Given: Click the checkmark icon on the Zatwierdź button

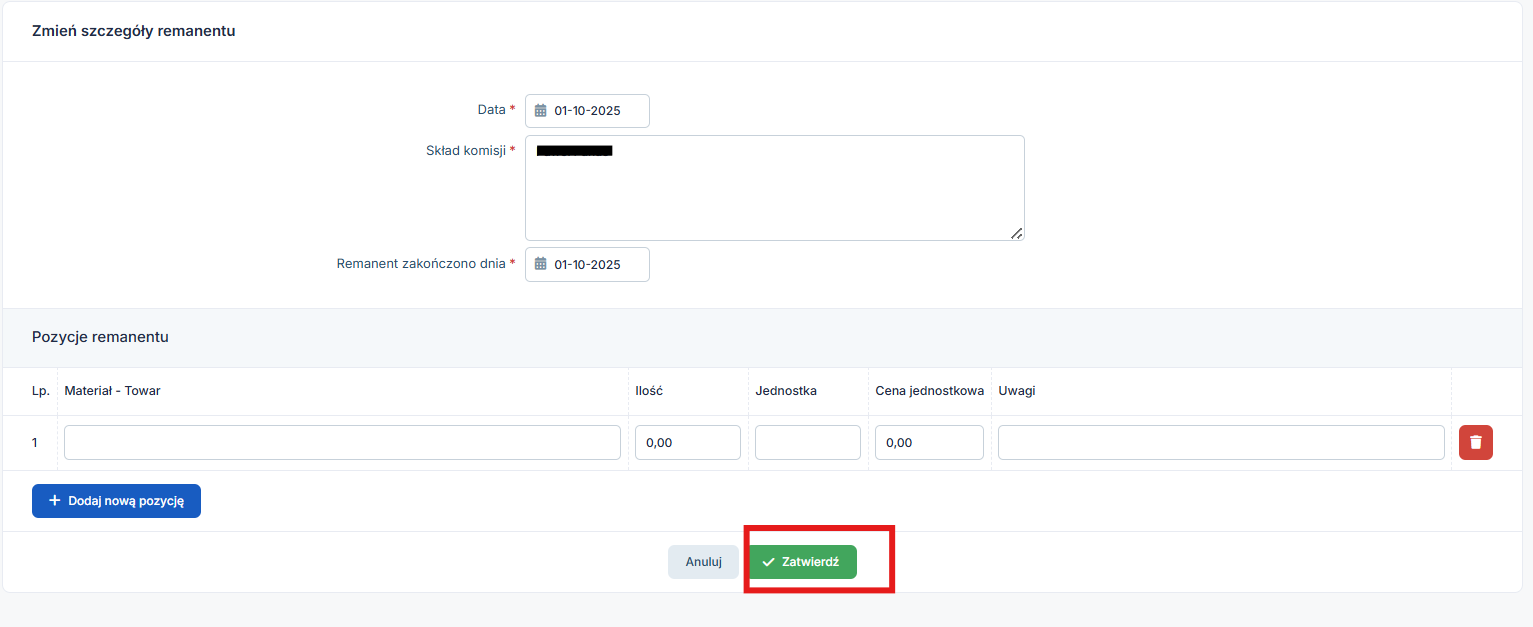Looking at the screenshot, I should [768, 562].
